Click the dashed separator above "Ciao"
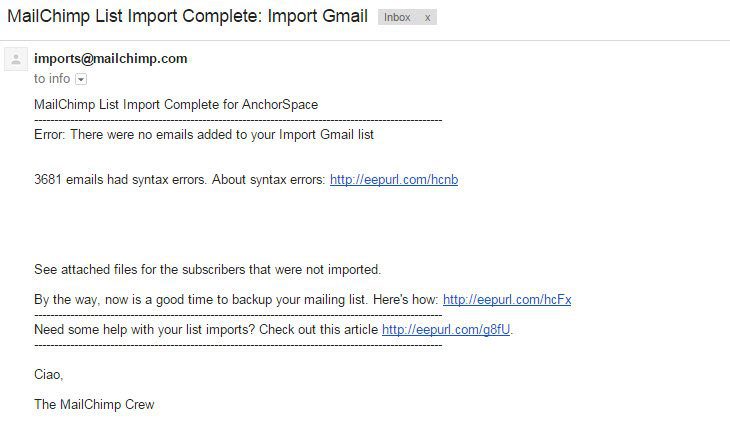 [x=238, y=344]
